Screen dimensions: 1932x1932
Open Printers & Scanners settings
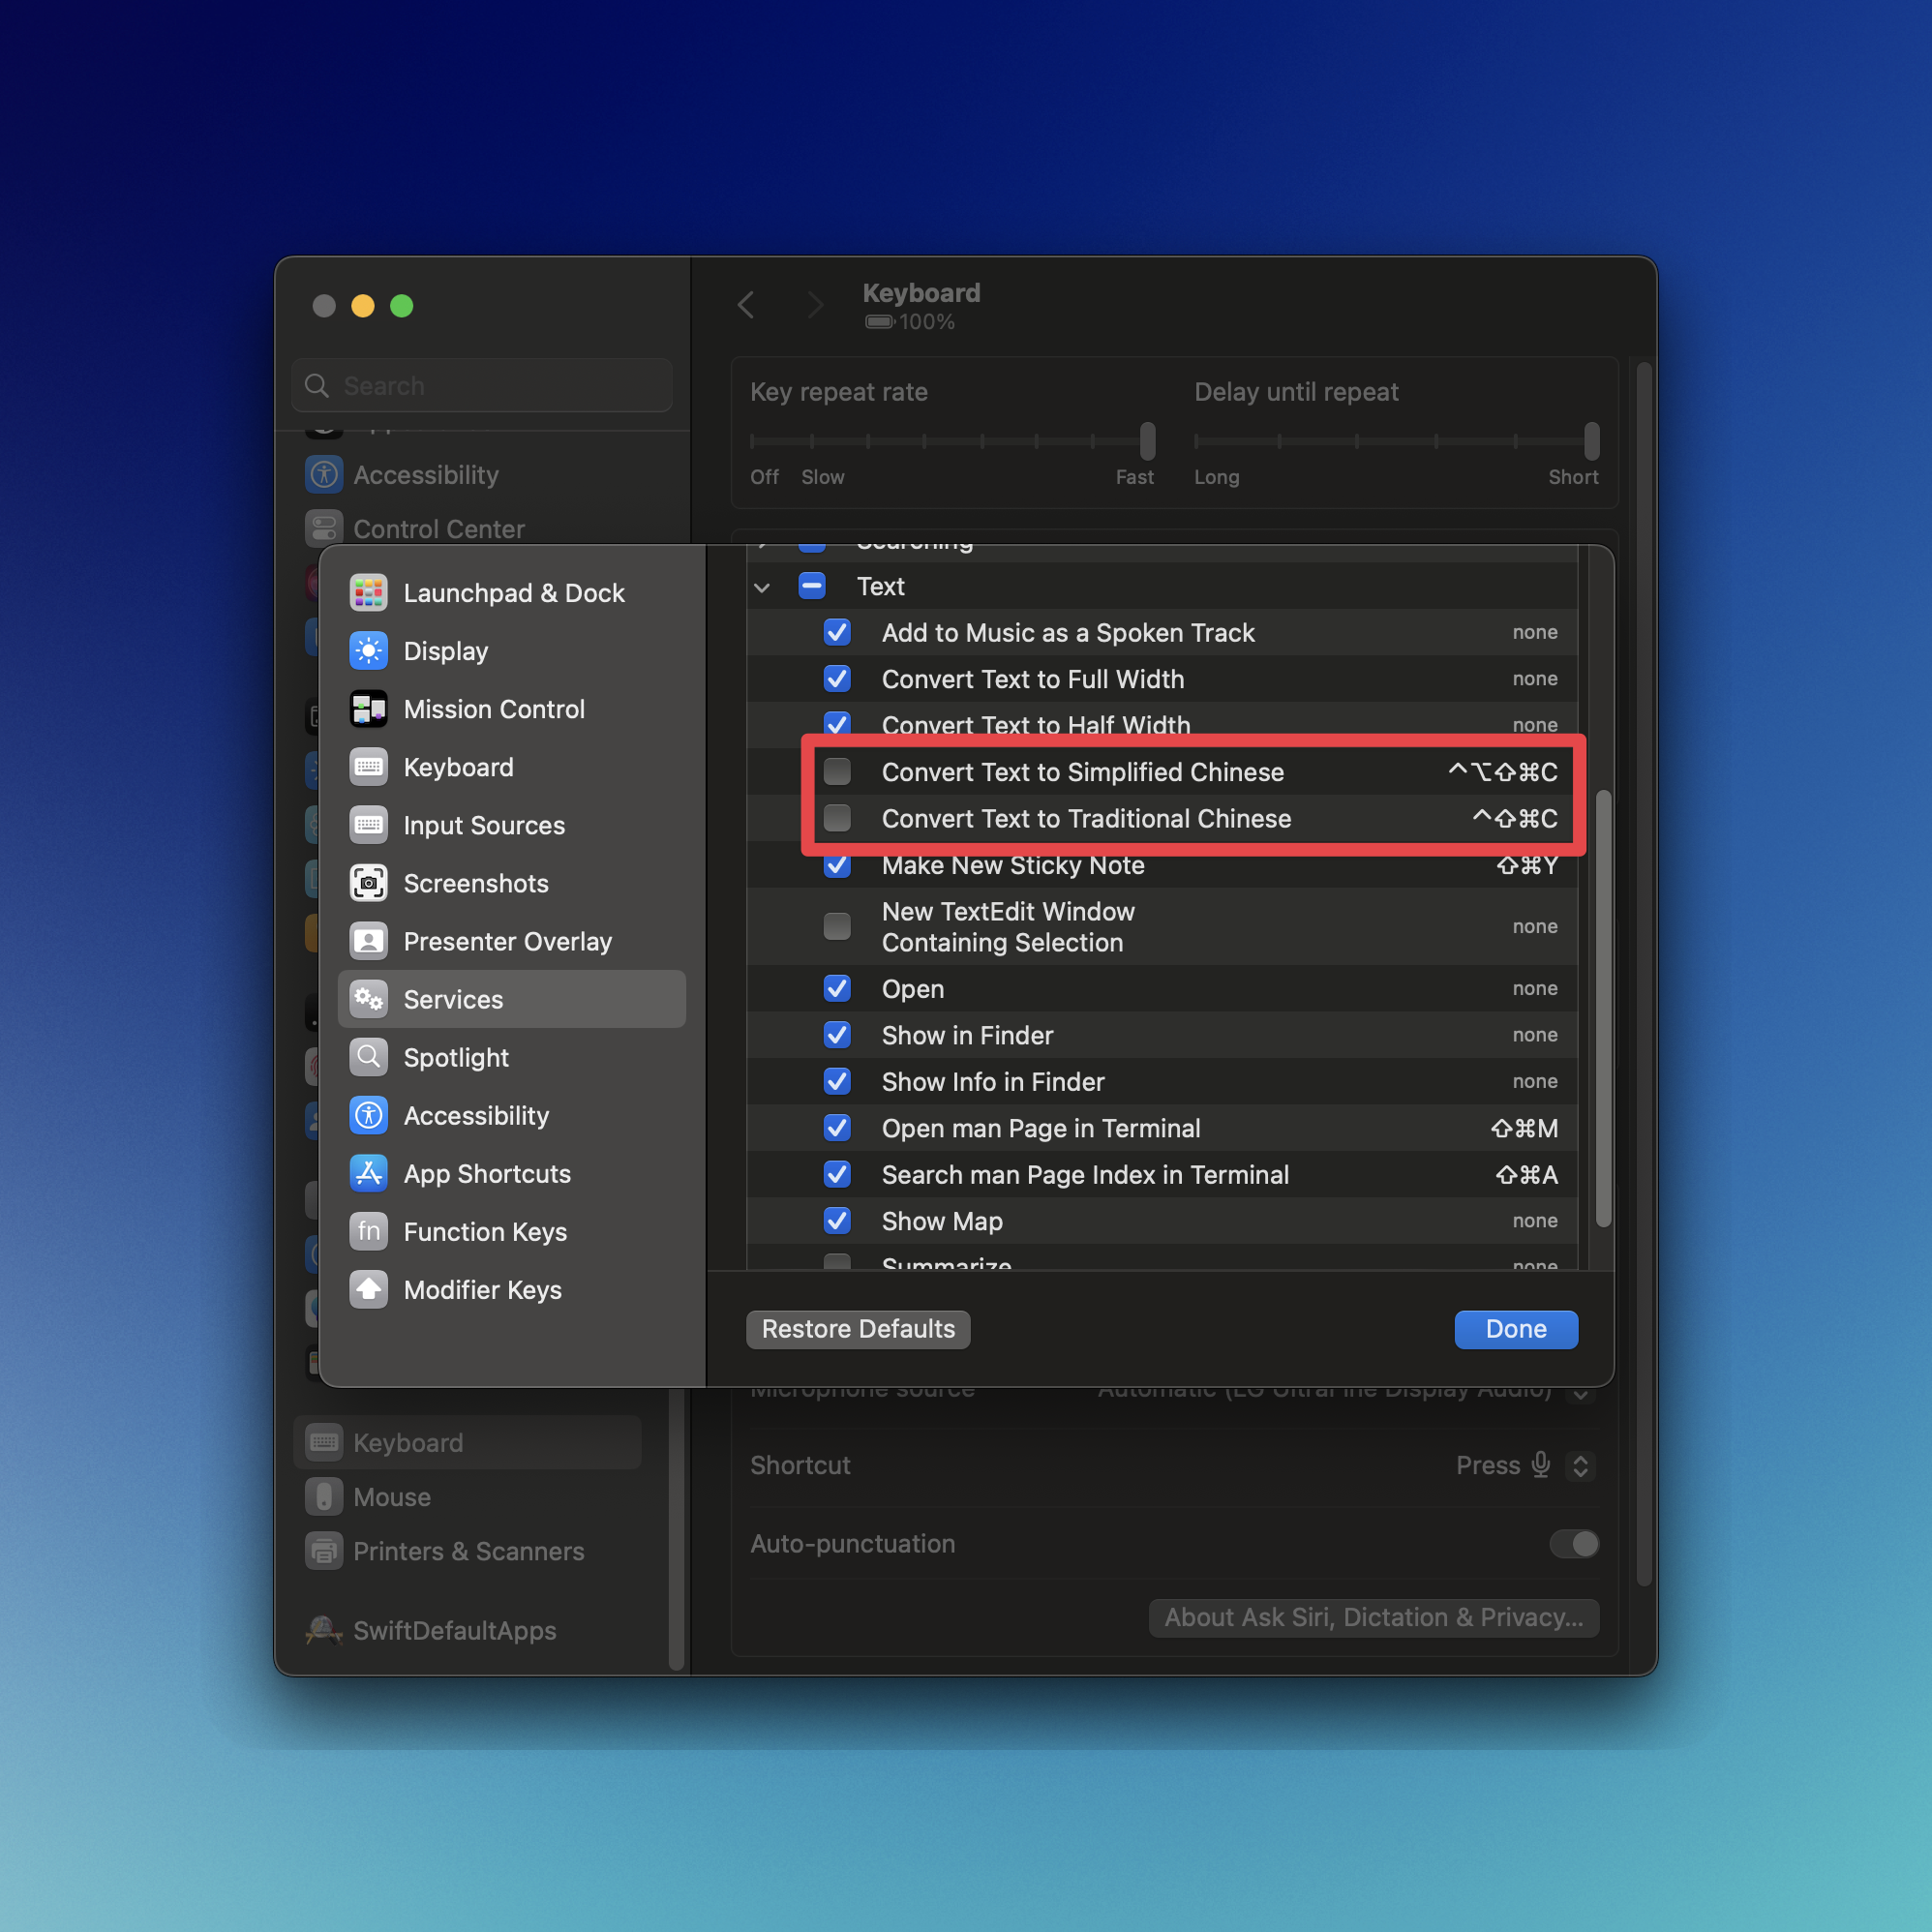pyautogui.click(x=470, y=1551)
